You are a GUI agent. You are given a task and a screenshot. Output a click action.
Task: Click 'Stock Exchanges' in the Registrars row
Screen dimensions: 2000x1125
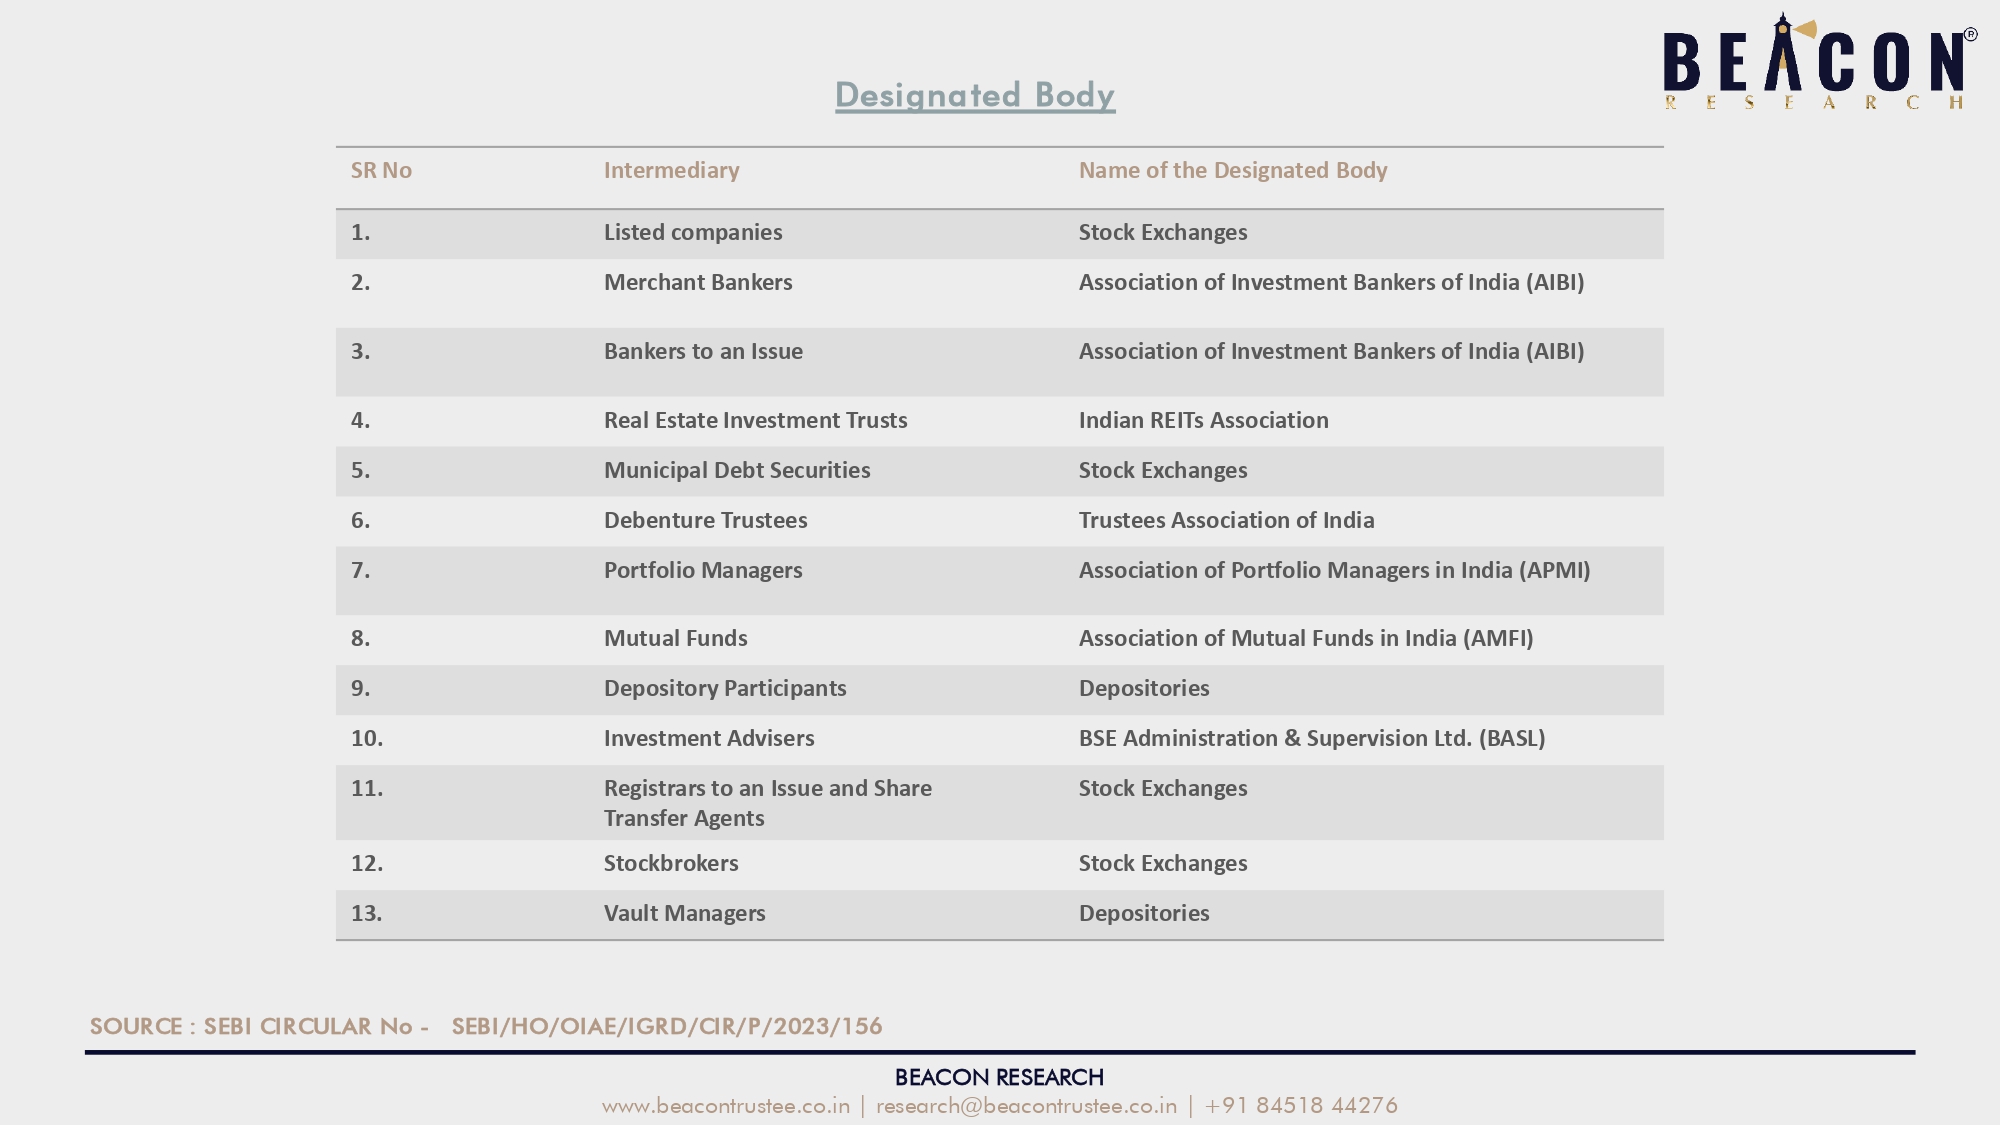[x=1163, y=788]
